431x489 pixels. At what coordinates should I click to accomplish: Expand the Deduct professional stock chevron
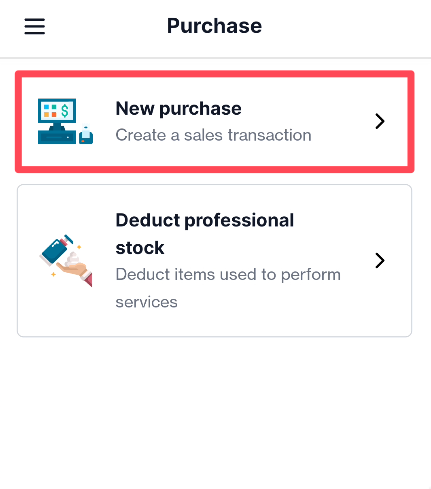point(380,261)
